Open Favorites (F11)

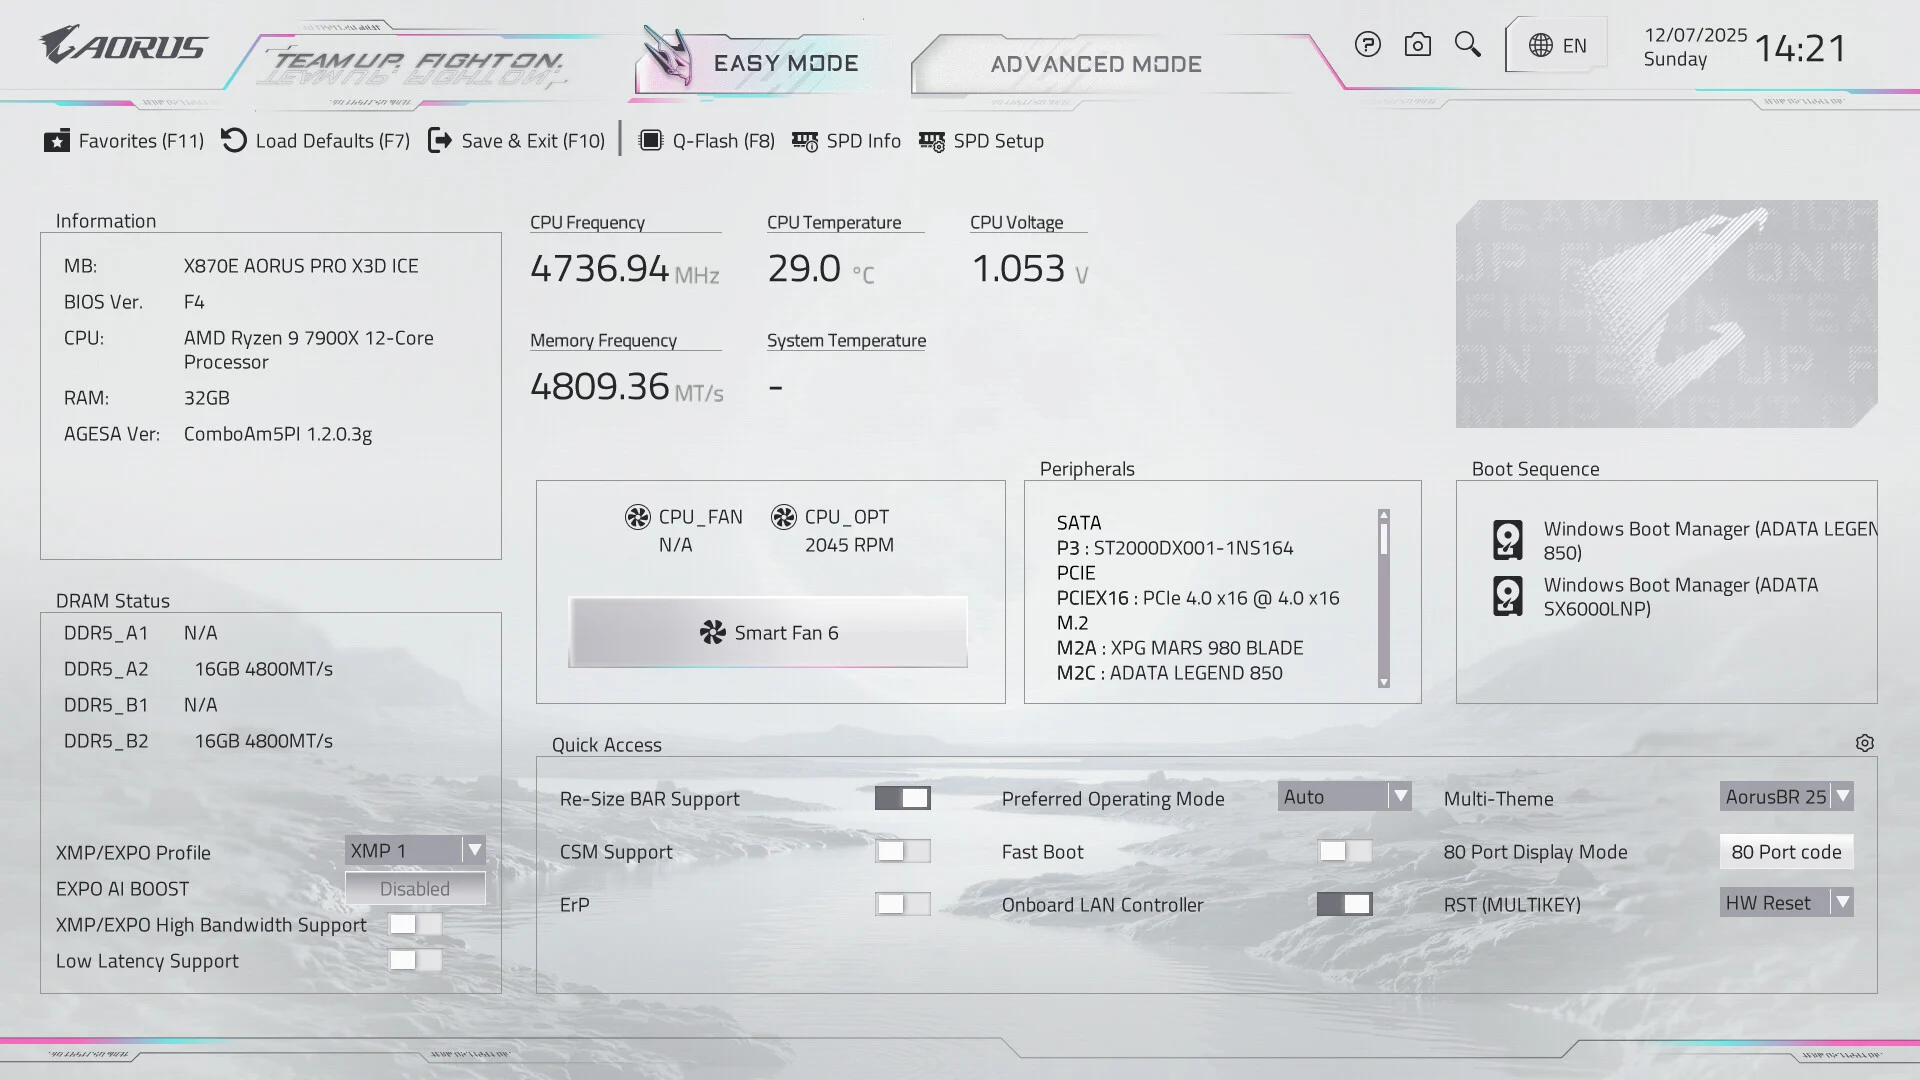click(124, 141)
